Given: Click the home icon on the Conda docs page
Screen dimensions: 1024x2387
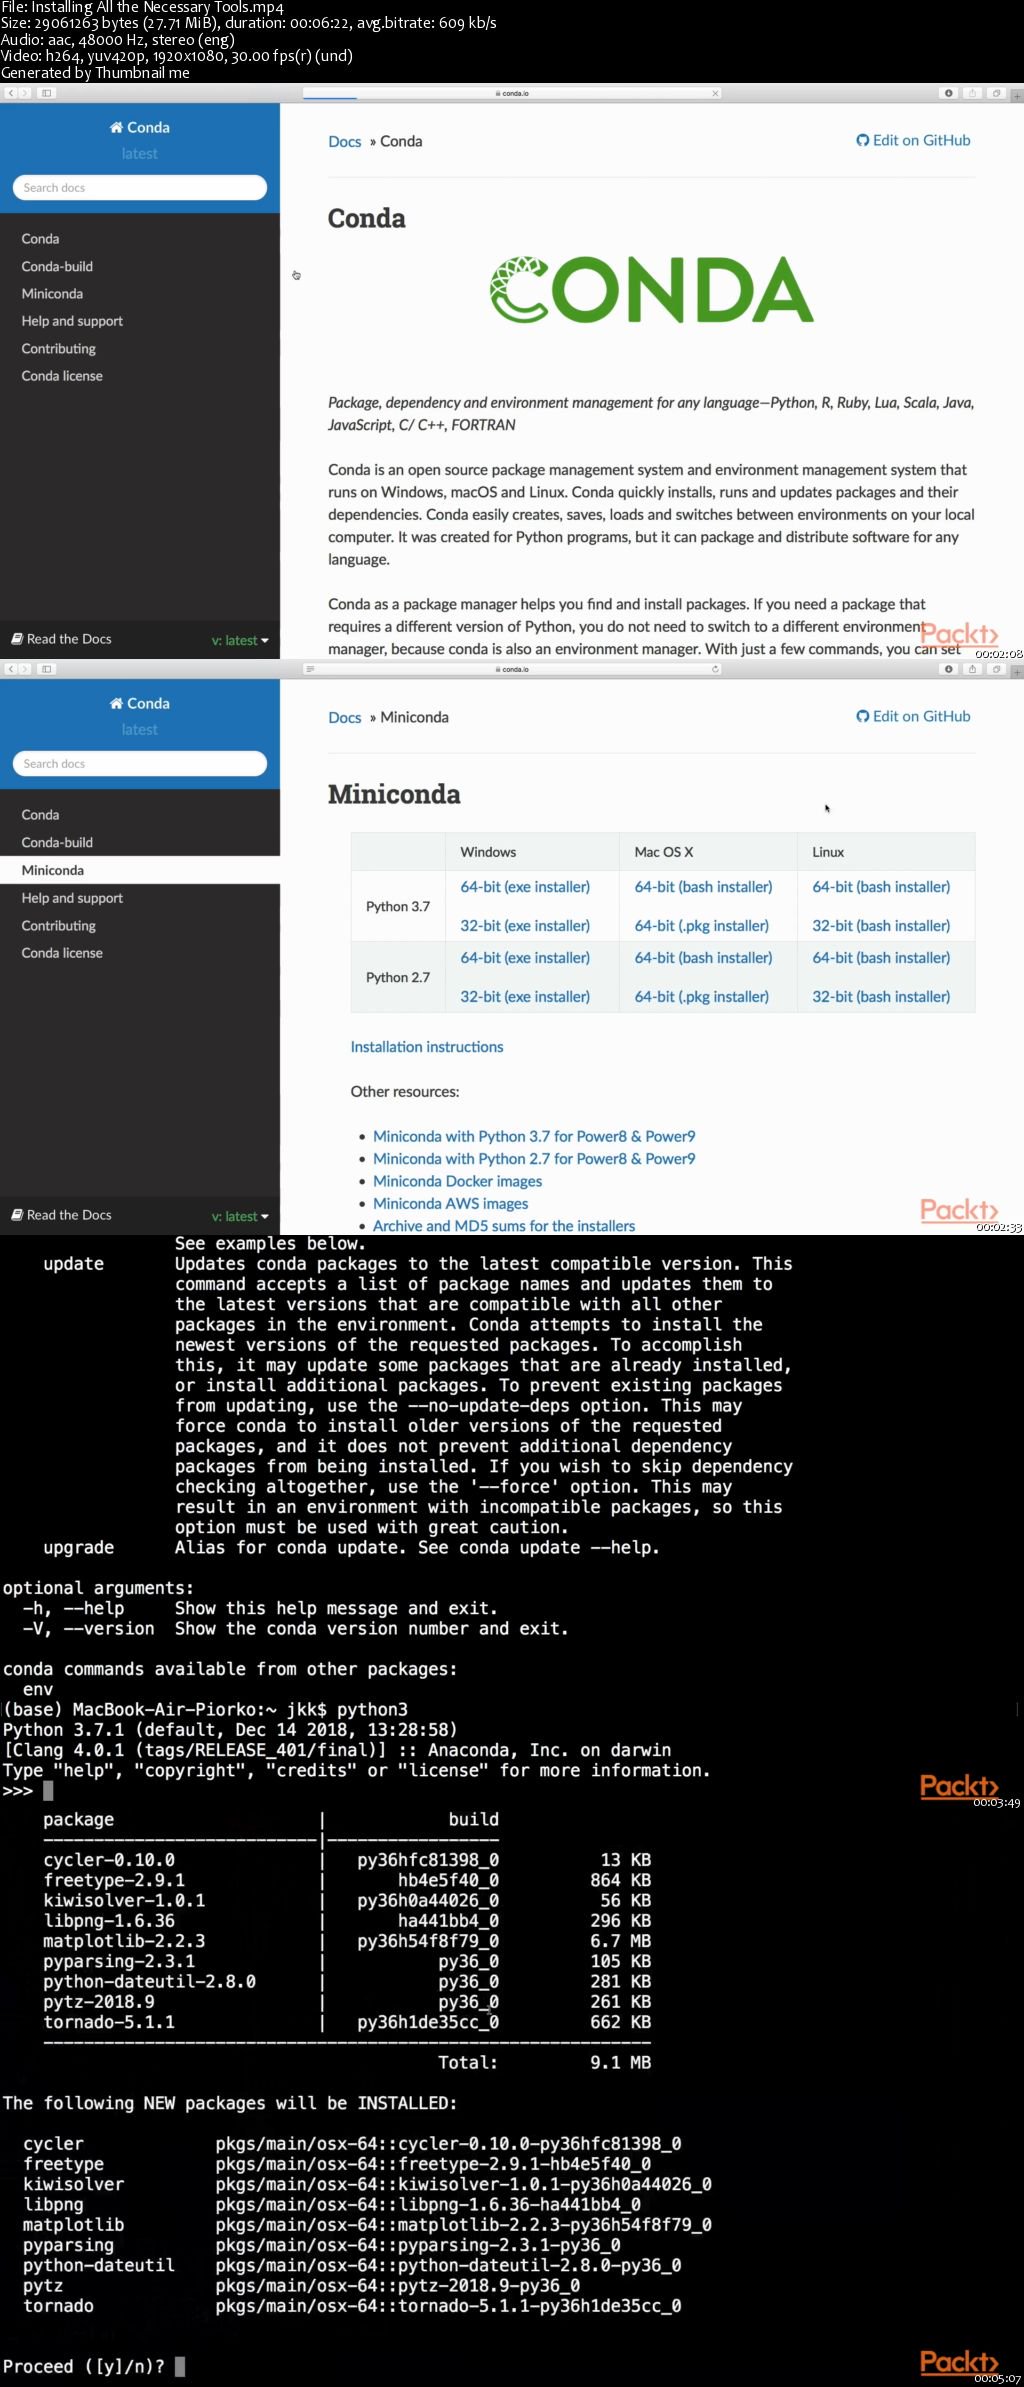Looking at the screenshot, I should tap(116, 127).
